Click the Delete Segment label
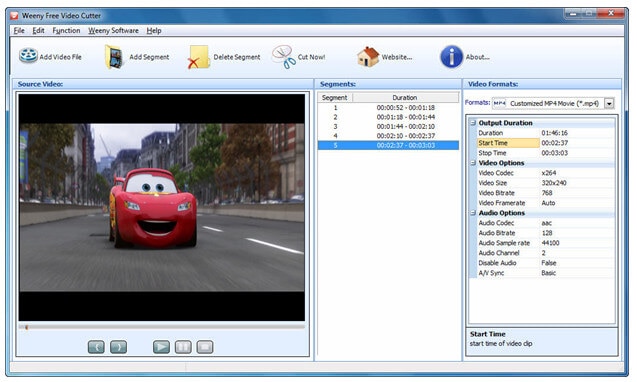Viewport: 637px width, 382px height. tap(237, 57)
